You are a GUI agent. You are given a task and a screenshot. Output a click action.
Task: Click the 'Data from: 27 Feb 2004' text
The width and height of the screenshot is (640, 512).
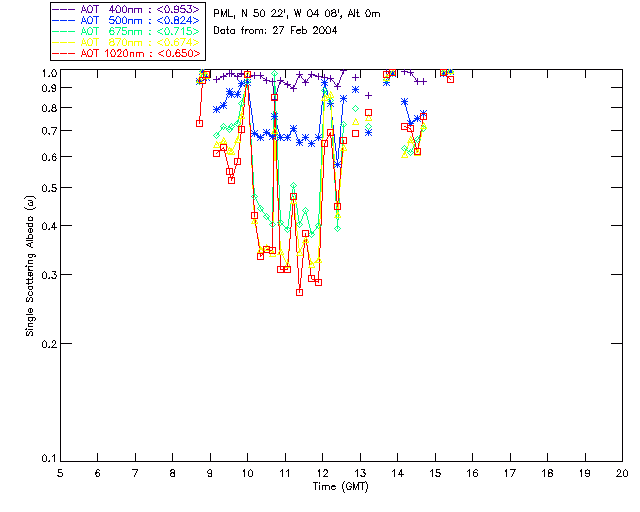coord(275,30)
